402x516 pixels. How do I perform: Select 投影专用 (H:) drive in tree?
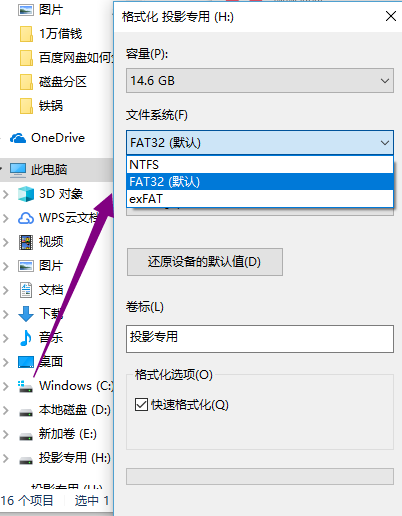[x=65, y=458]
